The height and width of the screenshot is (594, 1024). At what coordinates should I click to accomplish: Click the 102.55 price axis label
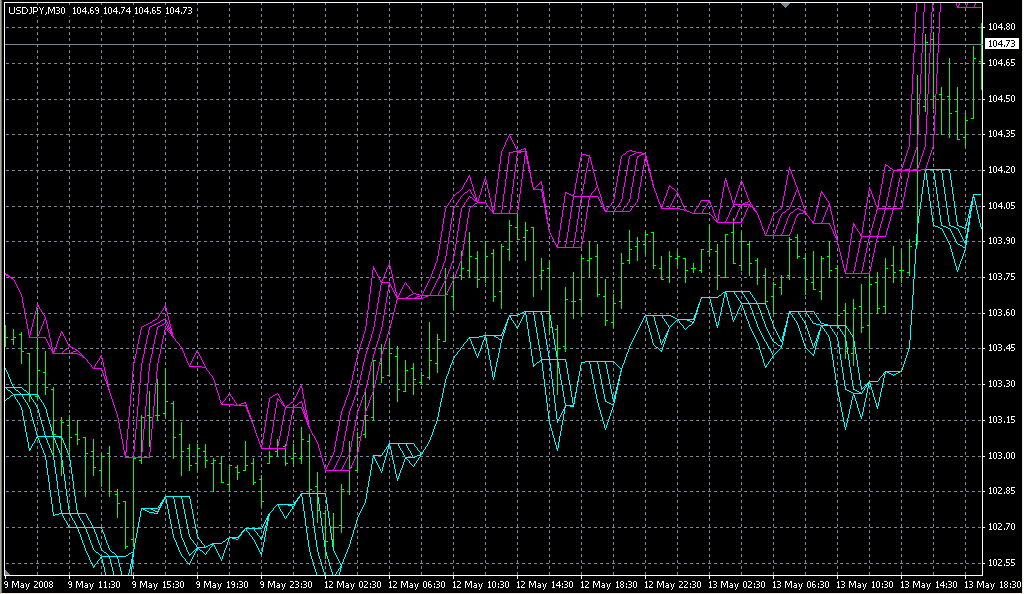1002,563
